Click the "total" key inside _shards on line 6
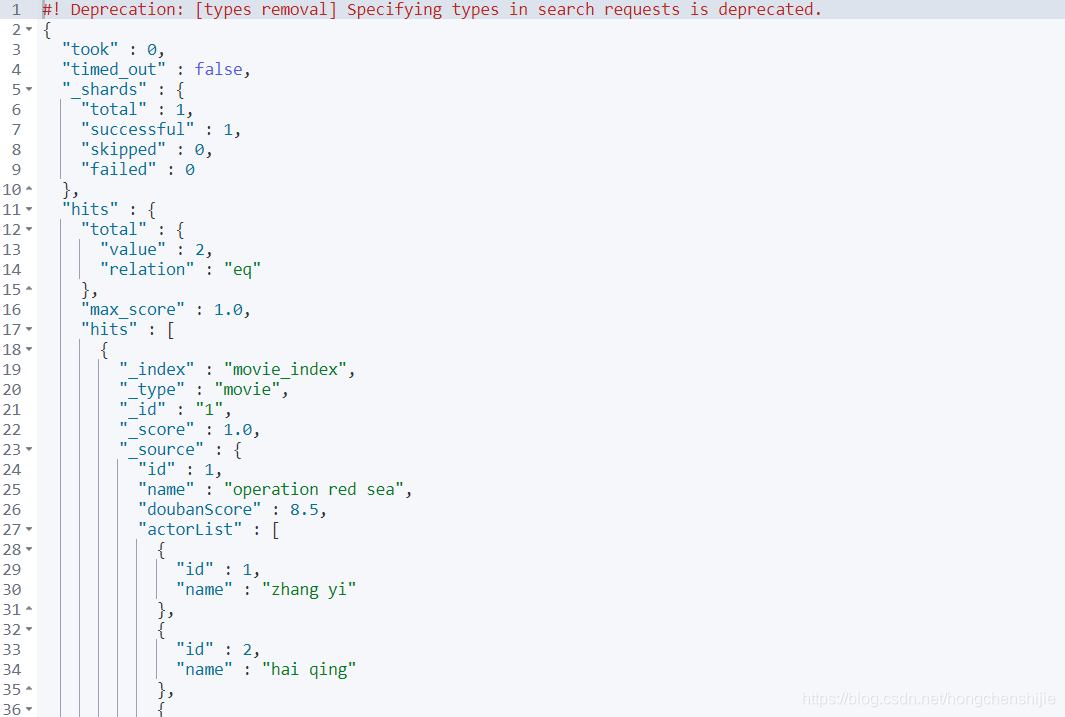The height and width of the screenshot is (717, 1065). (x=113, y=109)
